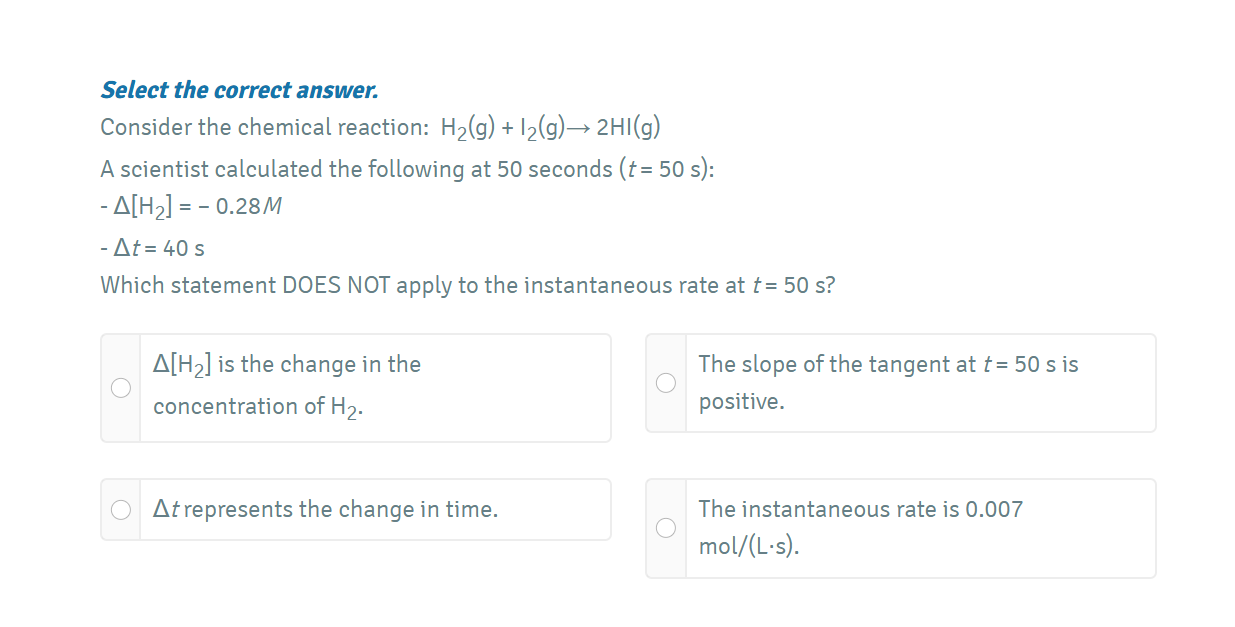
Task: Click the 'Δt = 40 s' line
Action: (153, 247)
